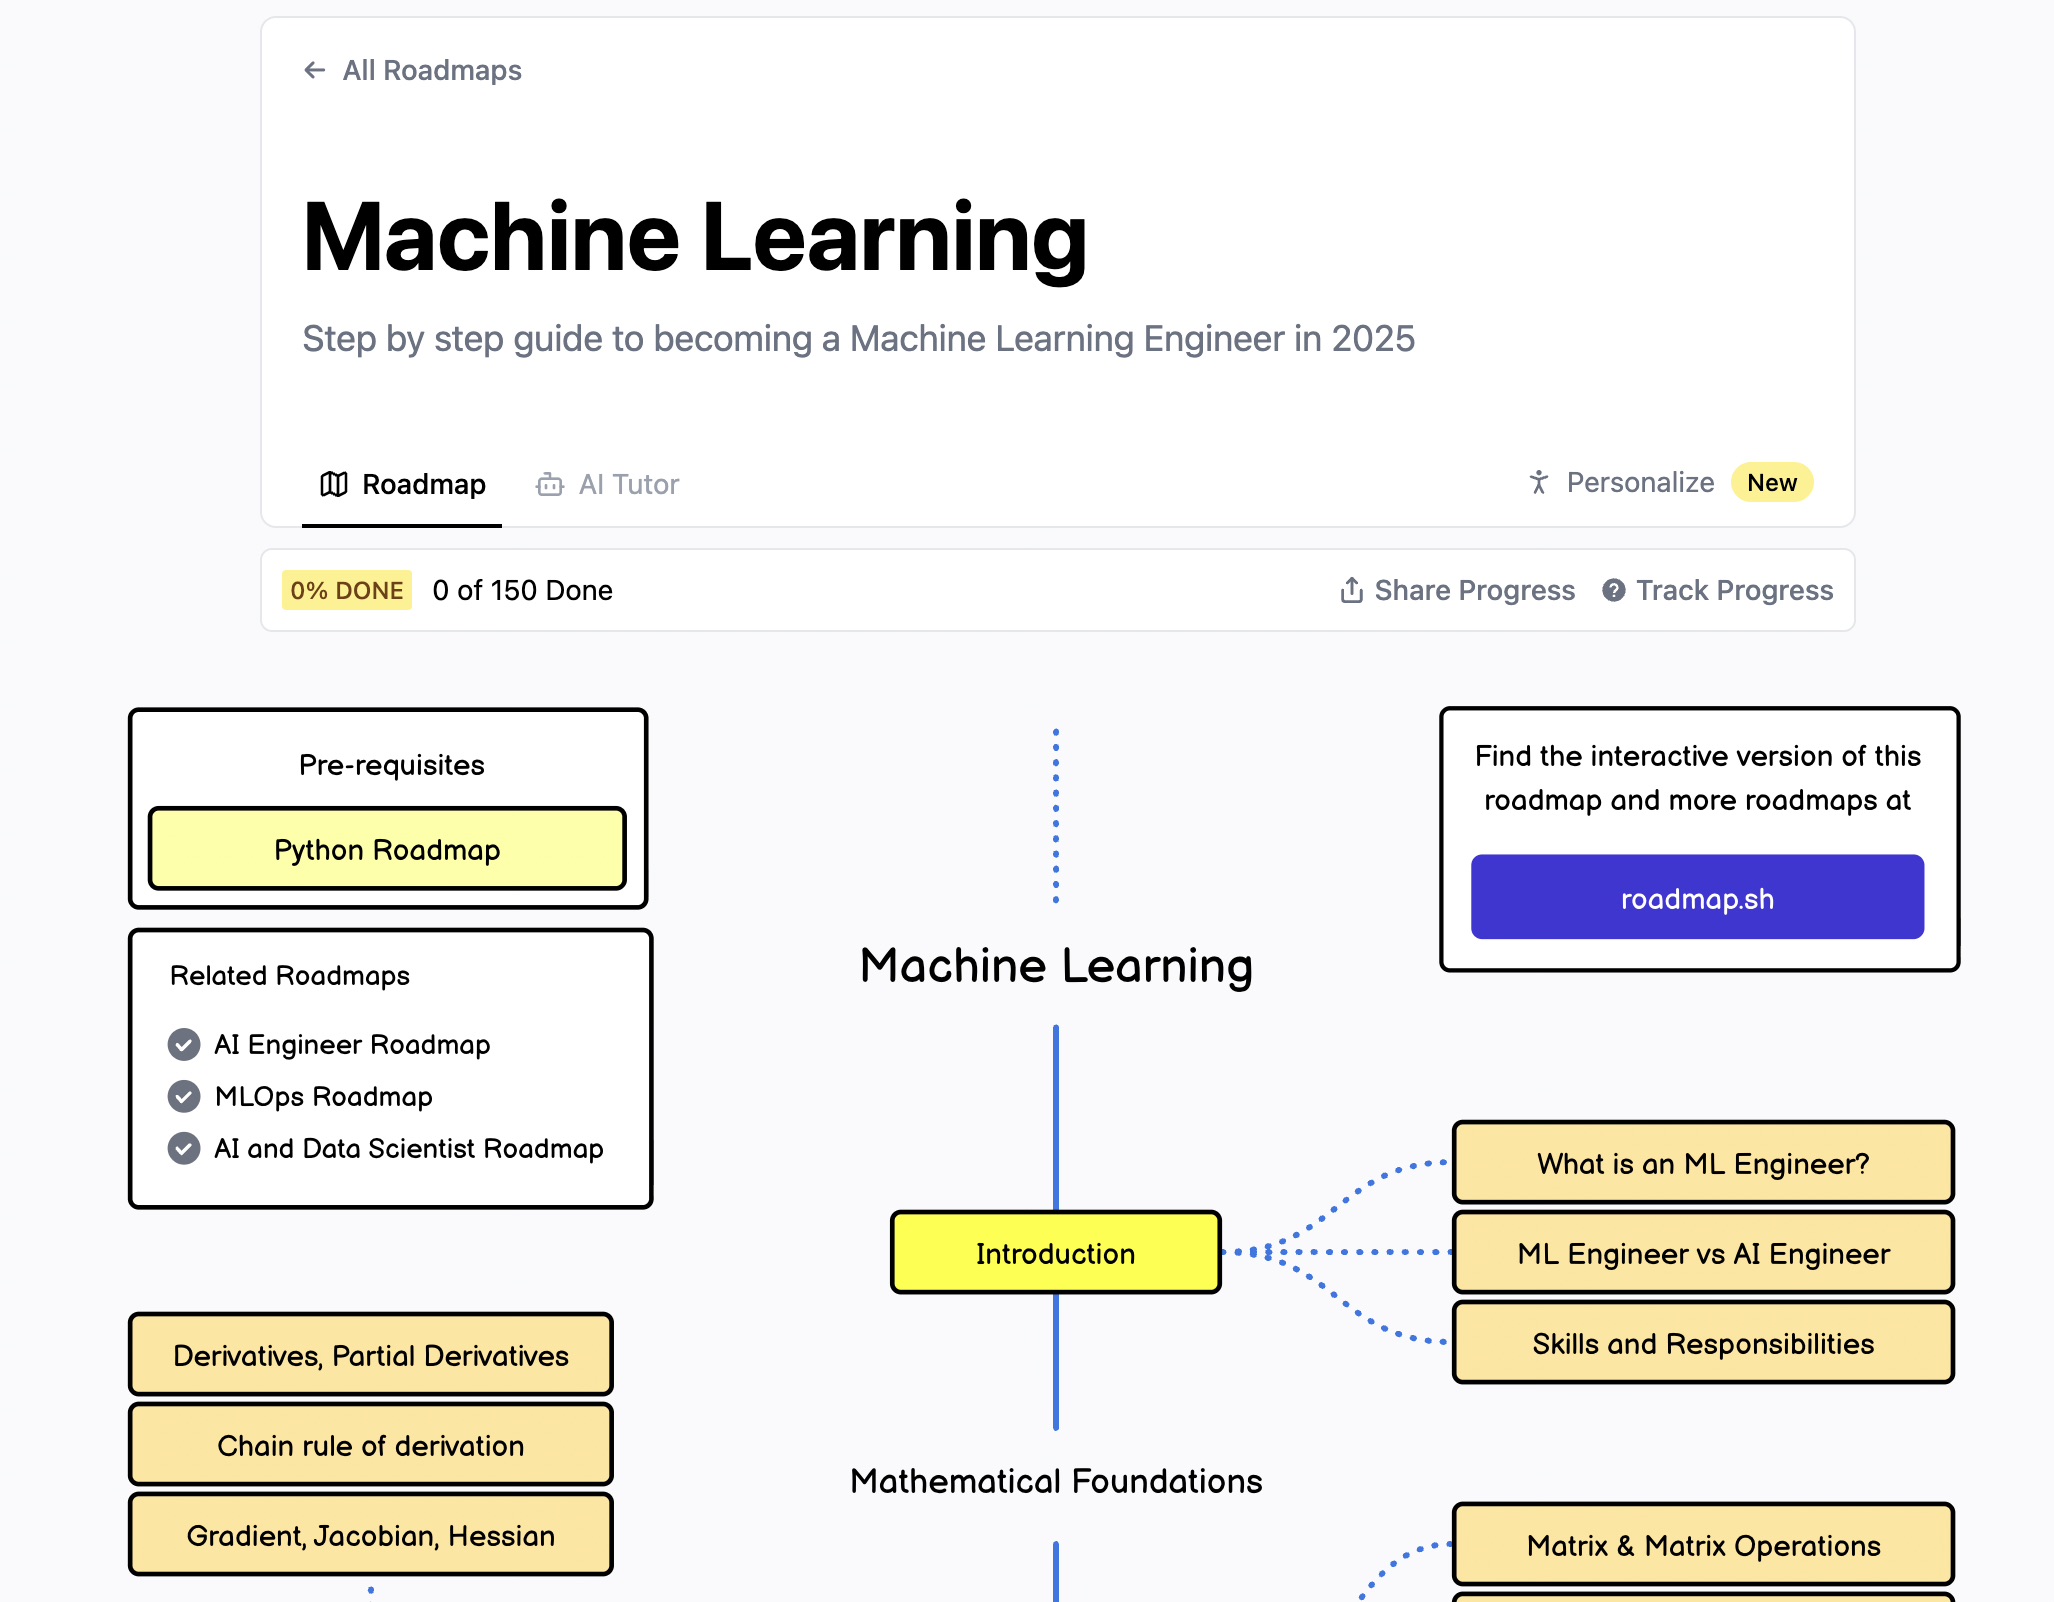The height and width of the screenshot is (1602, 2054).
Task: Open Derivatives, Partial Derivatives topic
Action: pos(371,1355)
